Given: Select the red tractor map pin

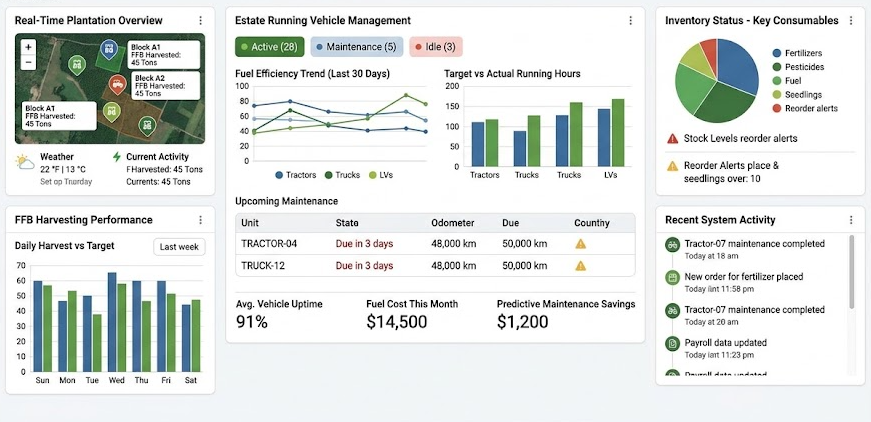Looking at the screenshot, I should point(117,85).
